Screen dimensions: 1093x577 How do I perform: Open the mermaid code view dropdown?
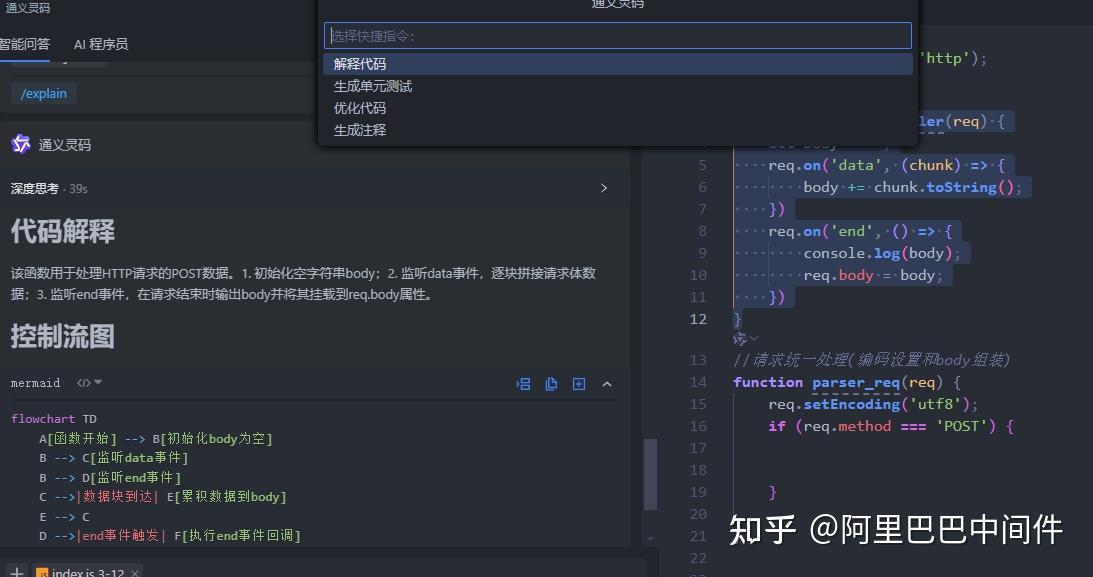(90, 383)
